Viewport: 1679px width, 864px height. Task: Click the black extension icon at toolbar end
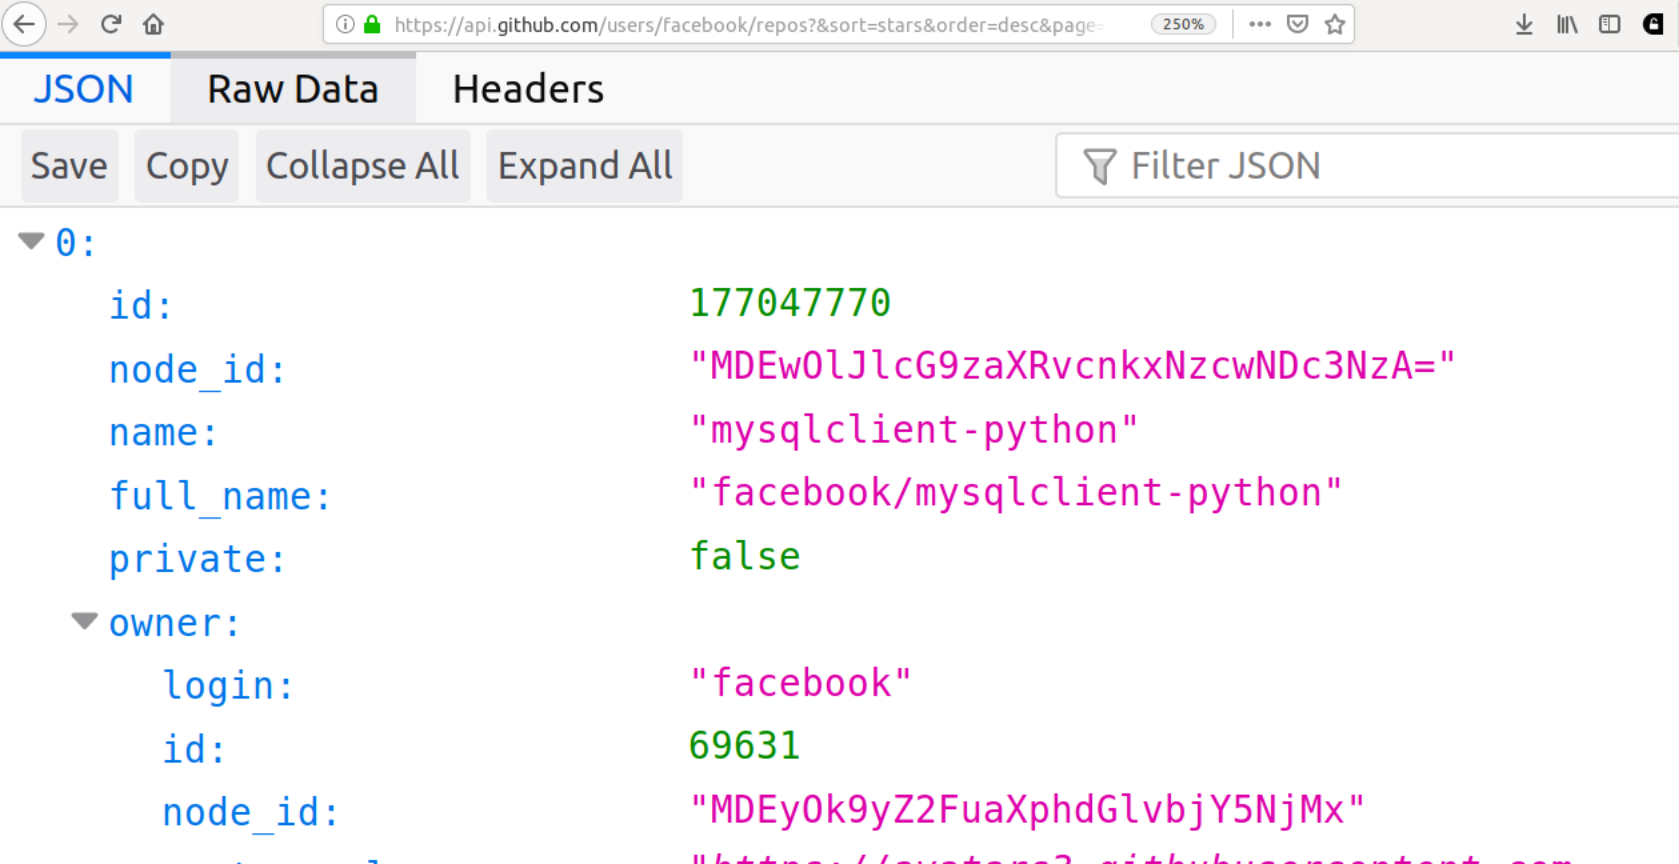pos(1653,24)
